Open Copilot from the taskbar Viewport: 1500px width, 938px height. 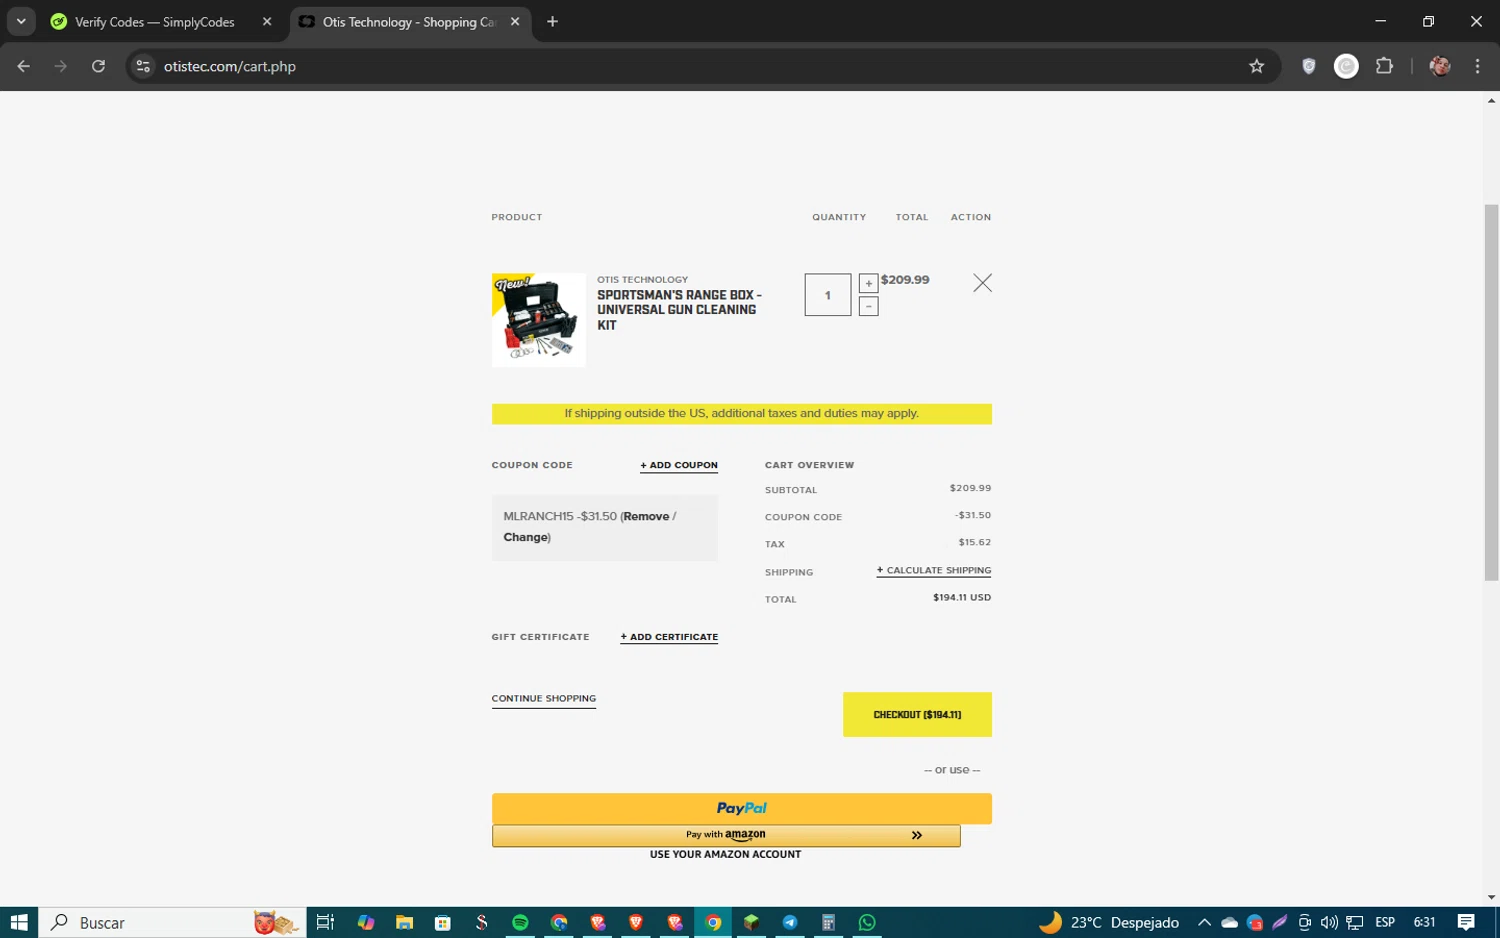click(366, 922)
